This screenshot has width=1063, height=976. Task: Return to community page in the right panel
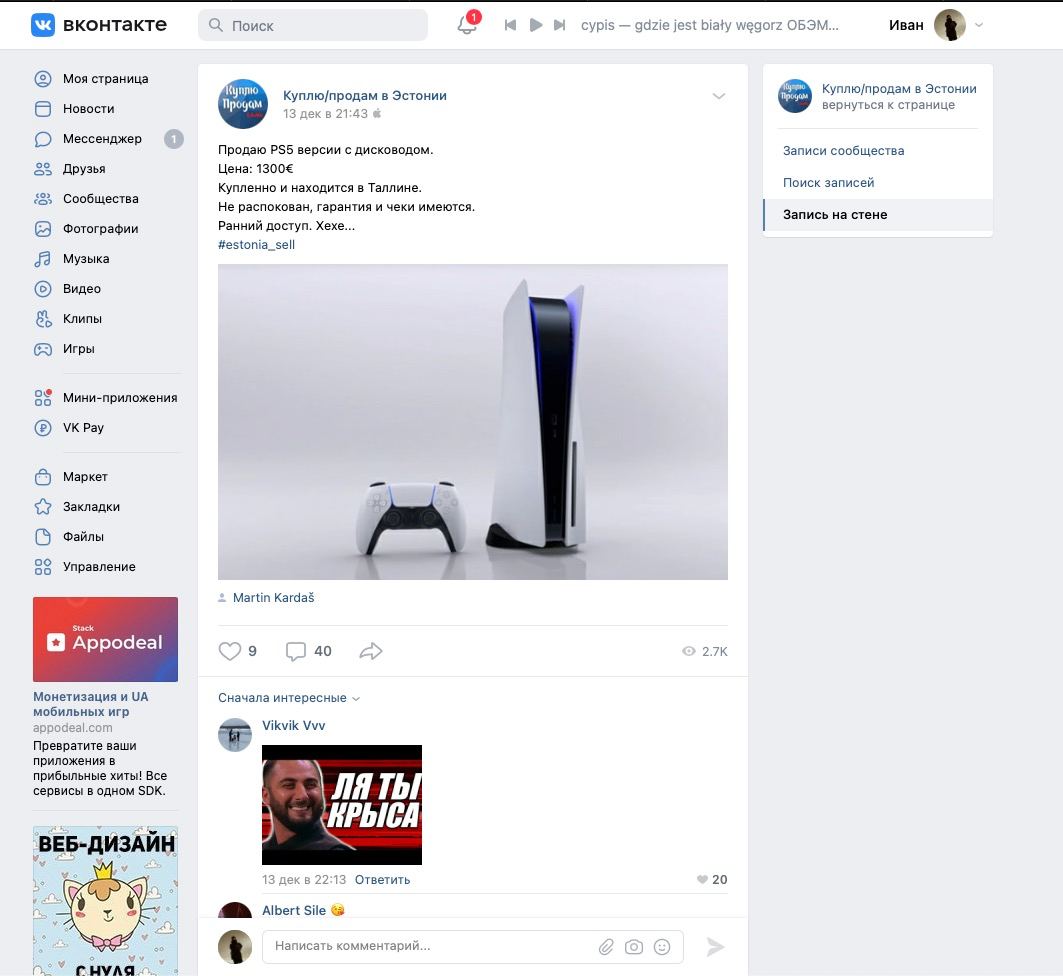click(888, 105)
